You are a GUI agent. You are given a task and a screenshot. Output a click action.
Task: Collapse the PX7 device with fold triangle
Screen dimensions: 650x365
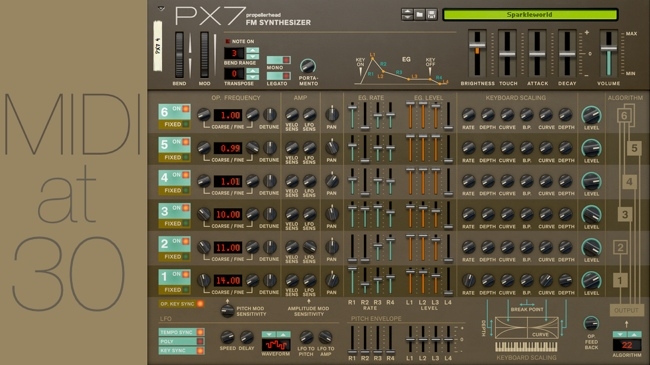click(x=161, y=8)
